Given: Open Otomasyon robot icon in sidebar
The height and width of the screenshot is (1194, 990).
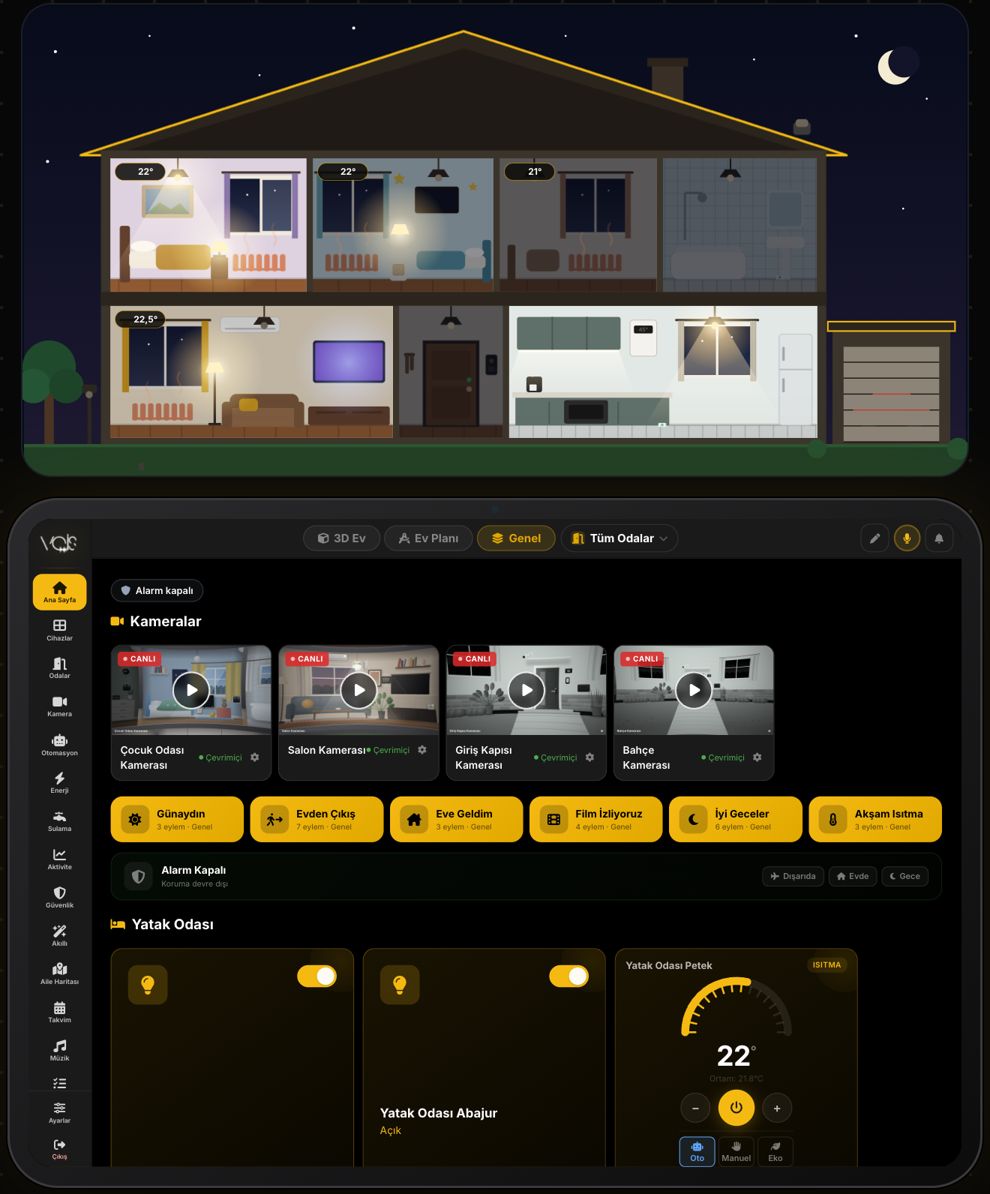Looking at the screenshot, I should (59, 745).
